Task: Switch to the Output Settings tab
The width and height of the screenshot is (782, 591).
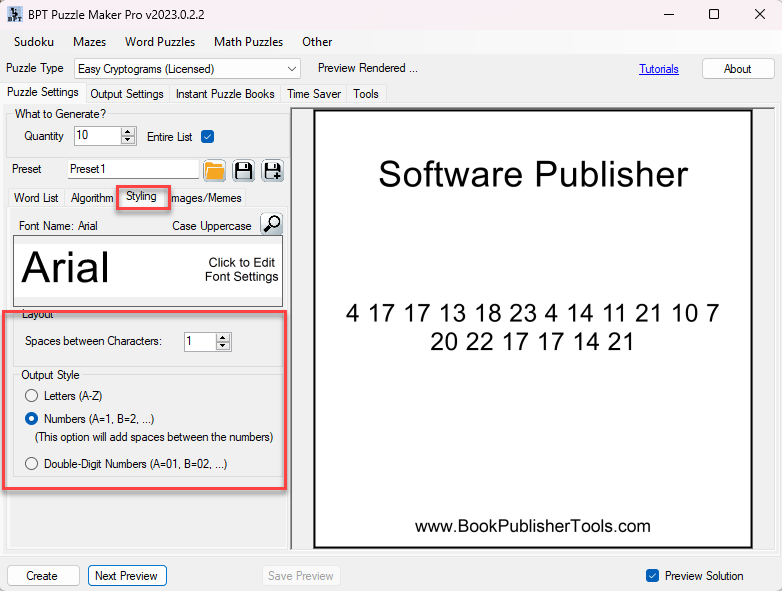Action: (127, 94)
